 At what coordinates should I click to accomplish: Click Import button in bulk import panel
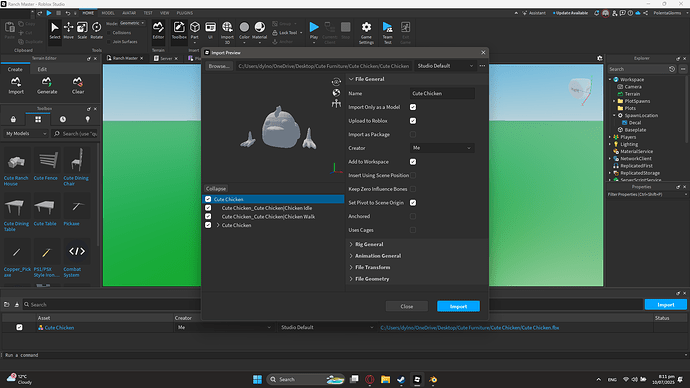(665, 304)
